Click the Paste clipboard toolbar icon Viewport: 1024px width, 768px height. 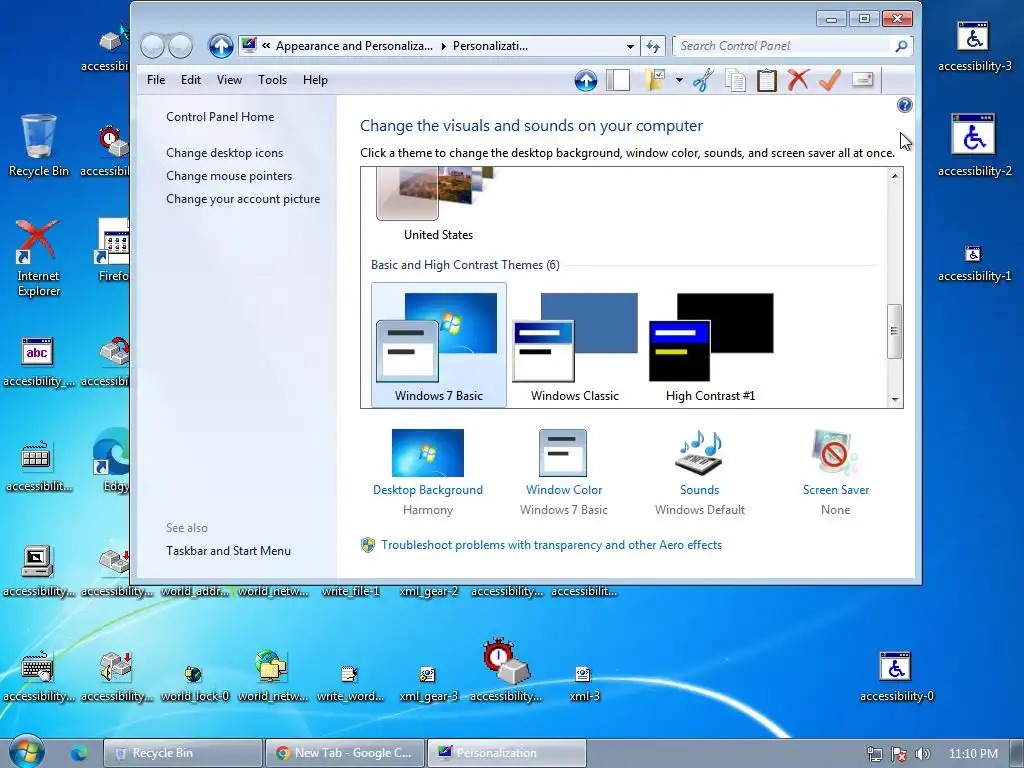767,80
